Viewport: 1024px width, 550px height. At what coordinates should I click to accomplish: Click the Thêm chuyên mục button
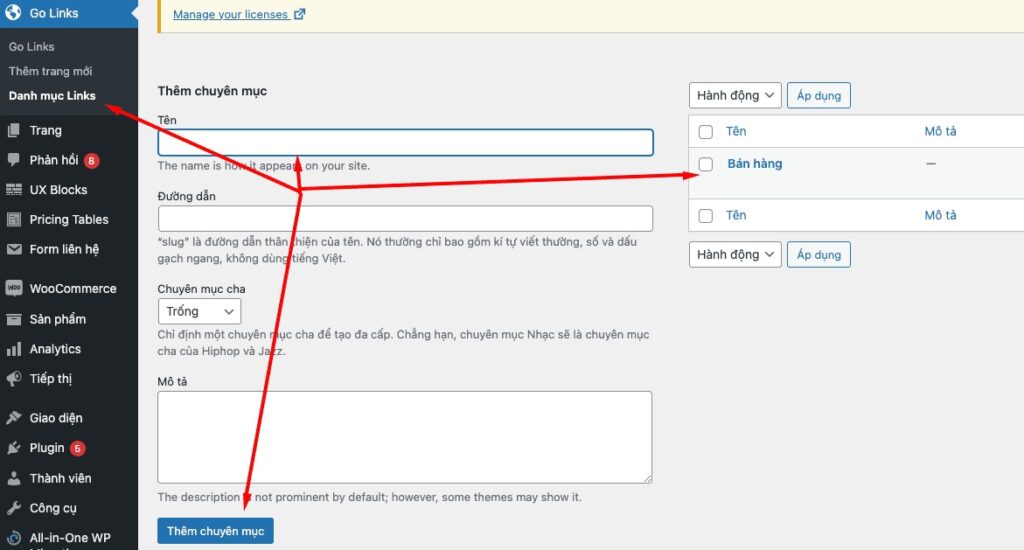[215, 531]
